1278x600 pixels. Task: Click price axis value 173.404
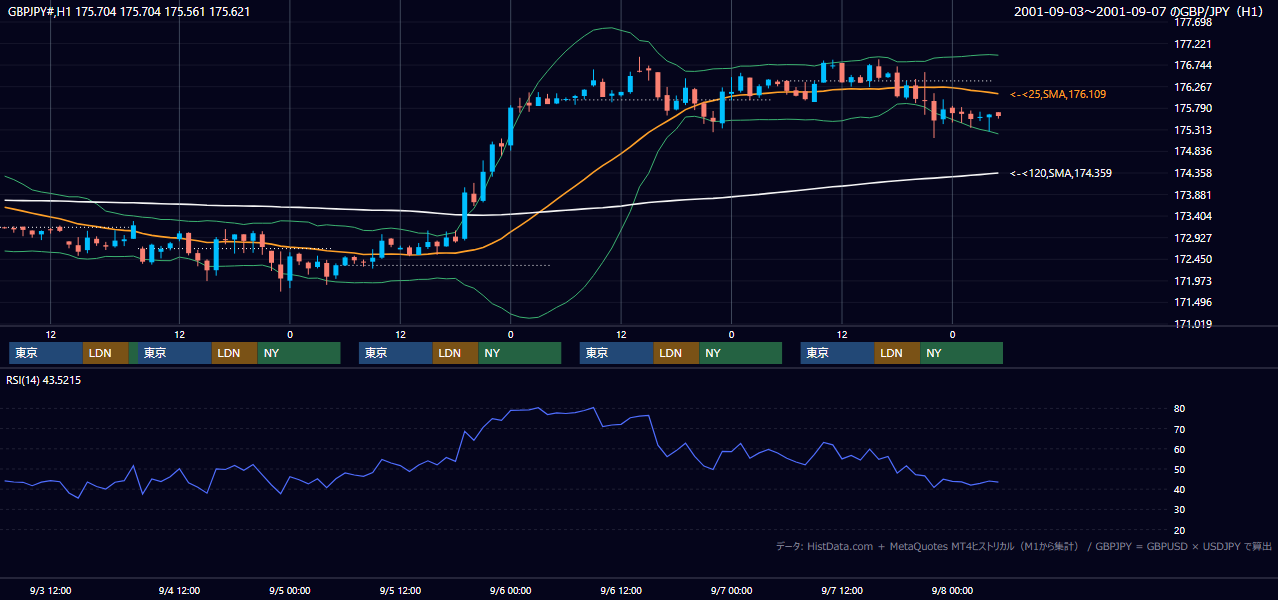(x=1193, y=216)
